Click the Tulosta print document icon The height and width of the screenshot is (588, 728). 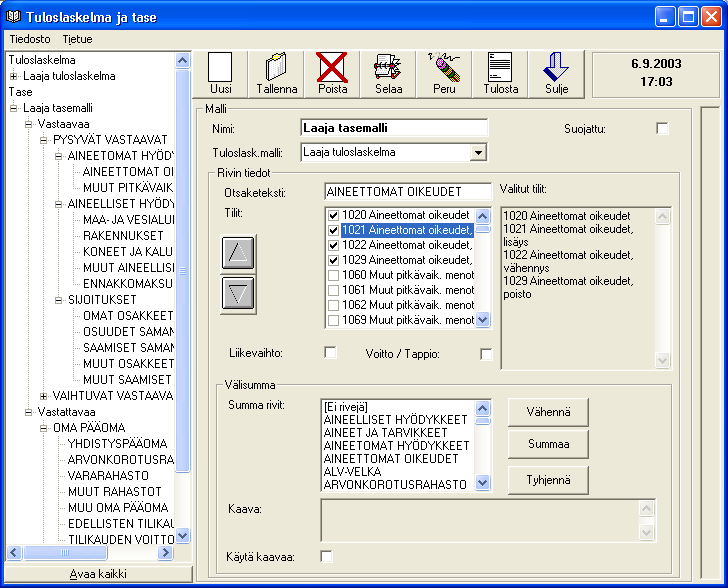click(x=500, y=67)
